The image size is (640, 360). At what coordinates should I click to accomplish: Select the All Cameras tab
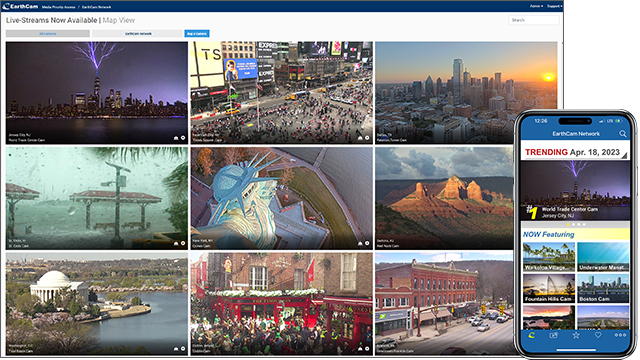48,33
